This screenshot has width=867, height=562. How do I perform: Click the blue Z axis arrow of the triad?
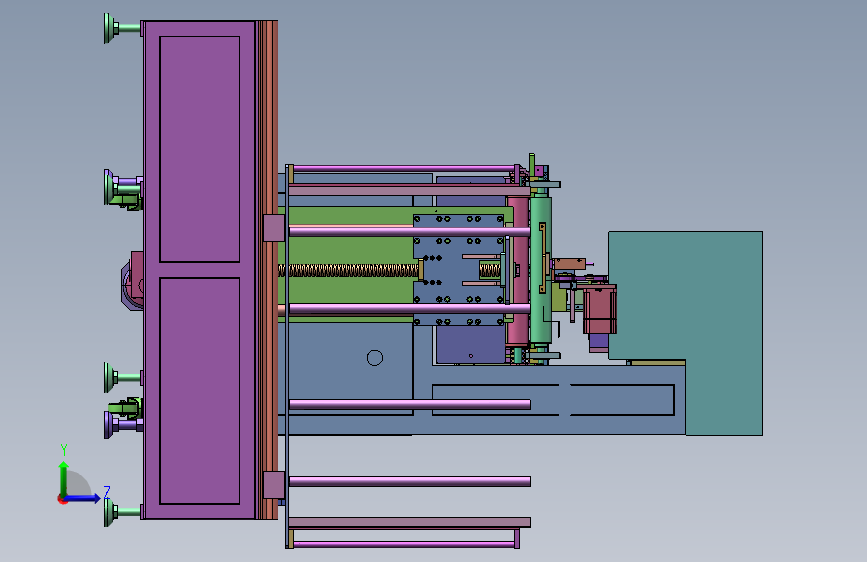click(83, 498)
